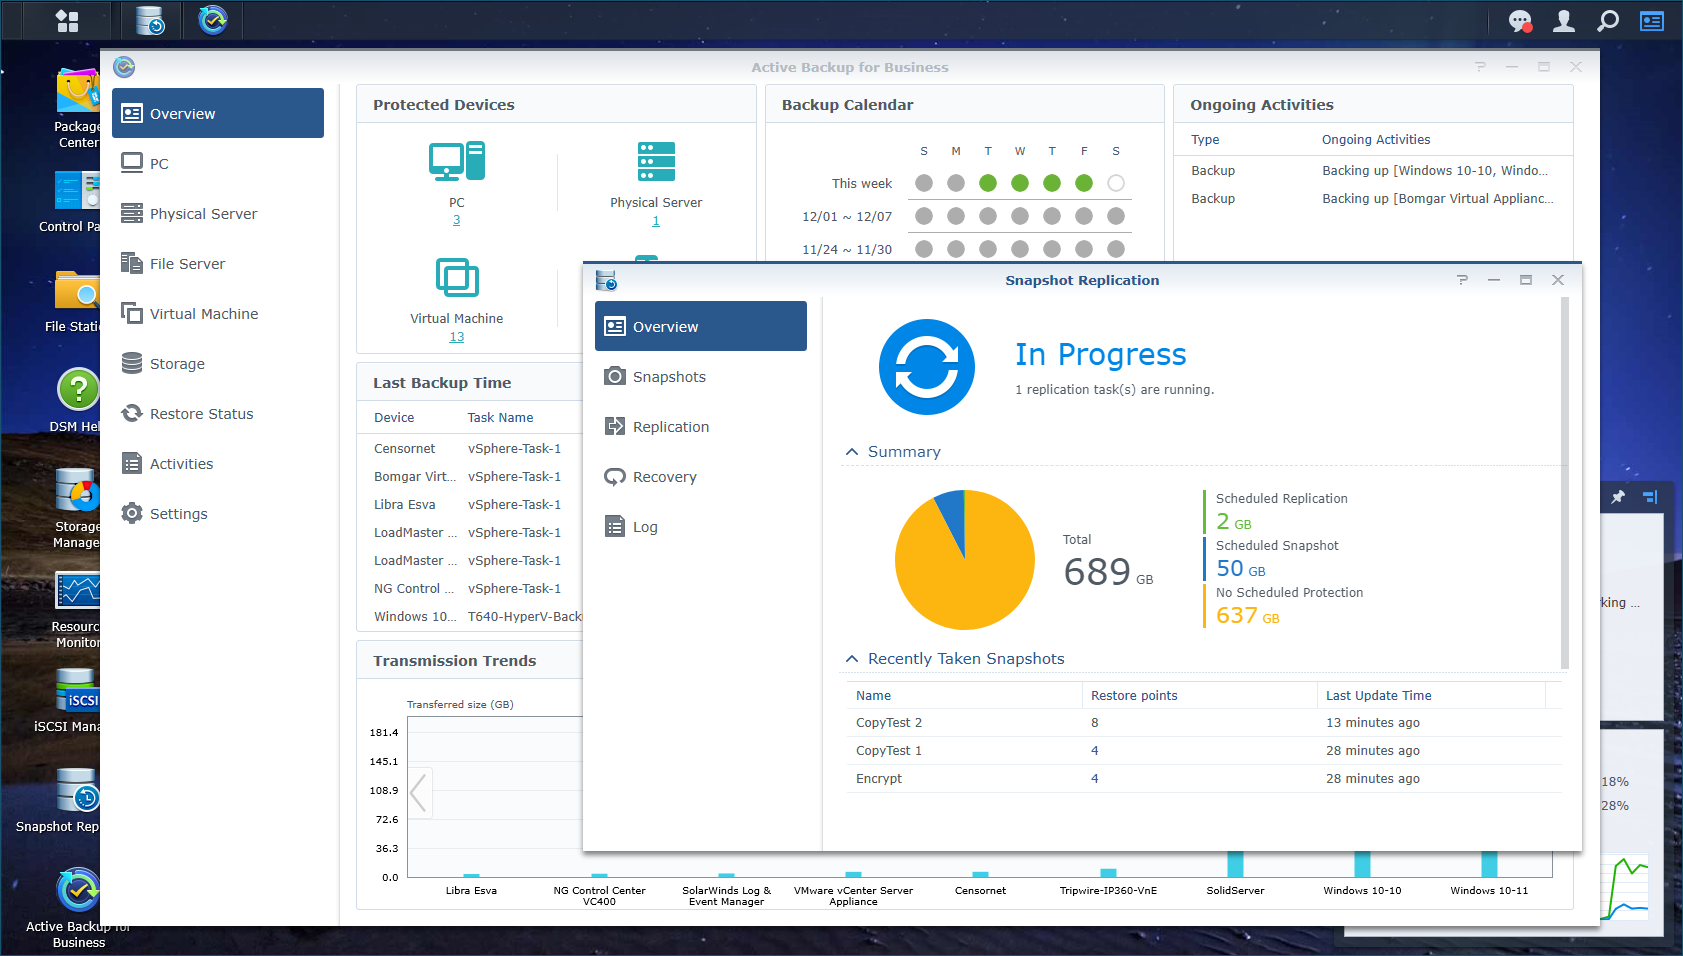The height and width of the screenshot is (956, 1683).
Task: Open the user account options icon
Action: [x=1564, y=20]
